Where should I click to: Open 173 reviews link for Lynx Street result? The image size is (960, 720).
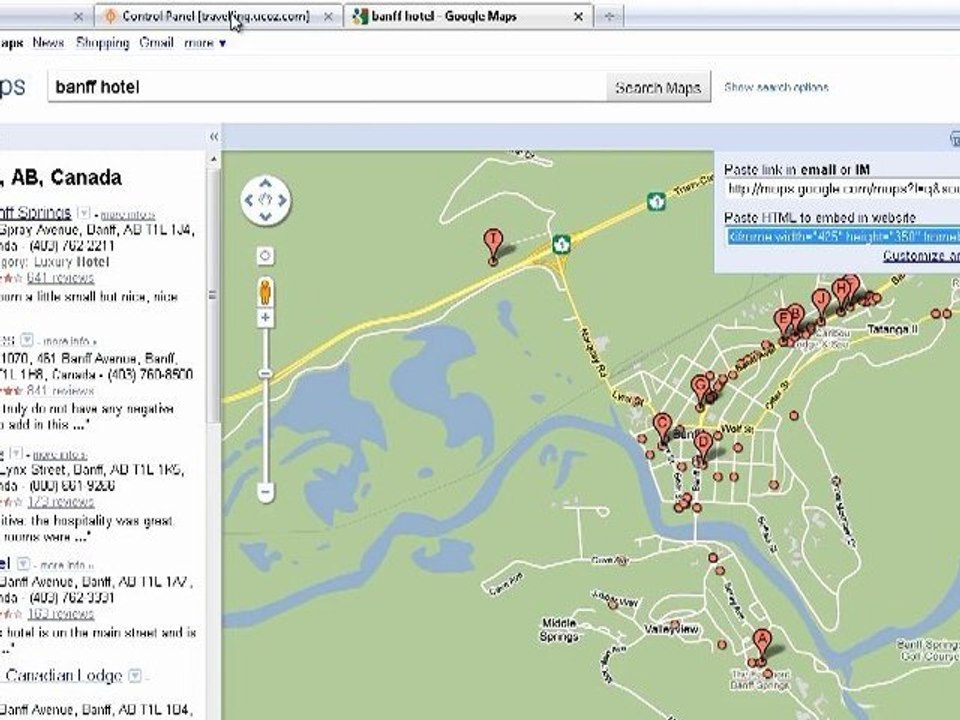[60, 501]
